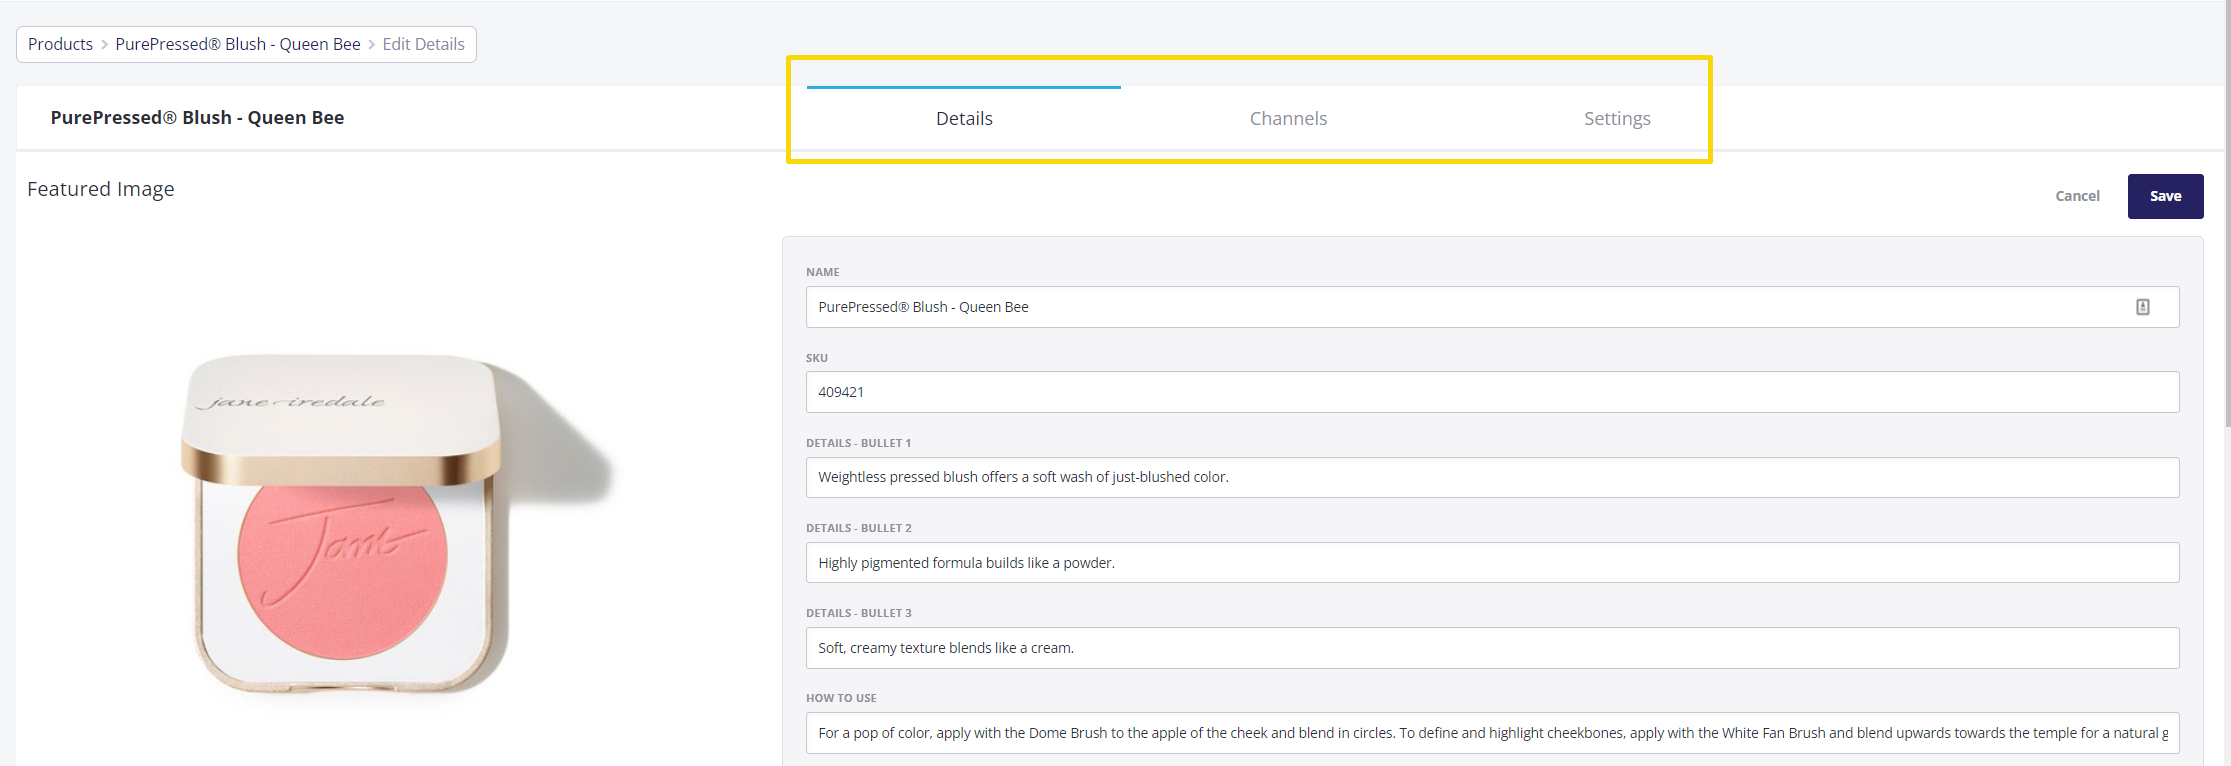Viewport: 2231px width, 766px height.
Task: Edit the Details - Bullet 3 field
Action: tap(1492, 648)
